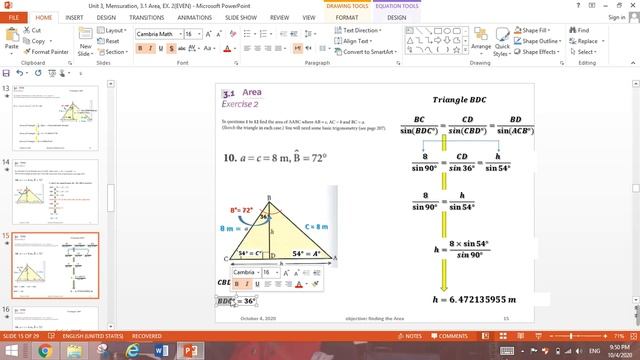Image resolution: width=640 pixels, height=360 pixels.
Task: Apply bulleted list formatting
Action: coord(247,34)
